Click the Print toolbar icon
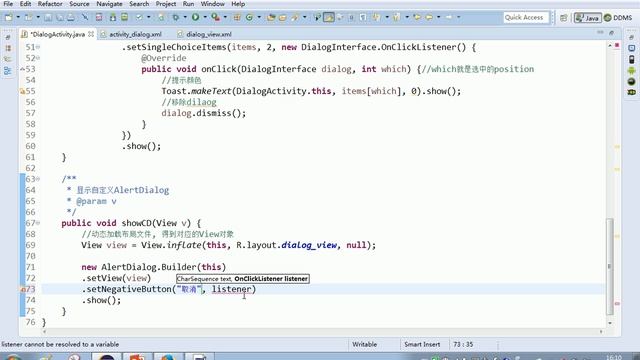This screenshot has width=640, height=360. 71,17
